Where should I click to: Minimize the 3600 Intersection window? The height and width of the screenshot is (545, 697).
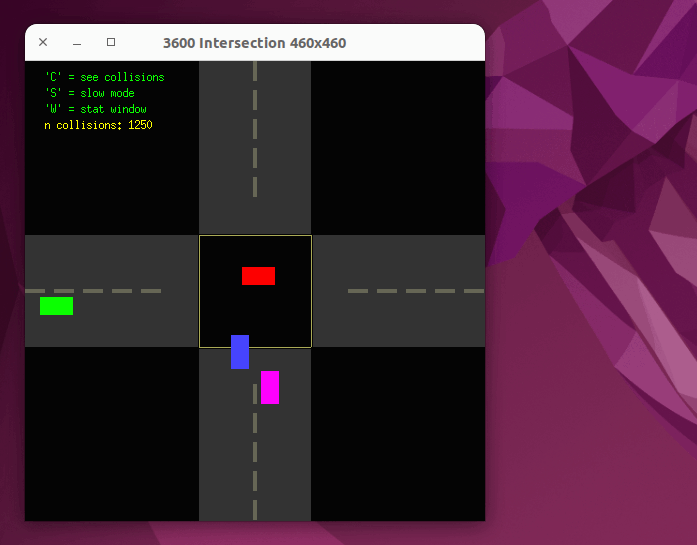(77, 42)
